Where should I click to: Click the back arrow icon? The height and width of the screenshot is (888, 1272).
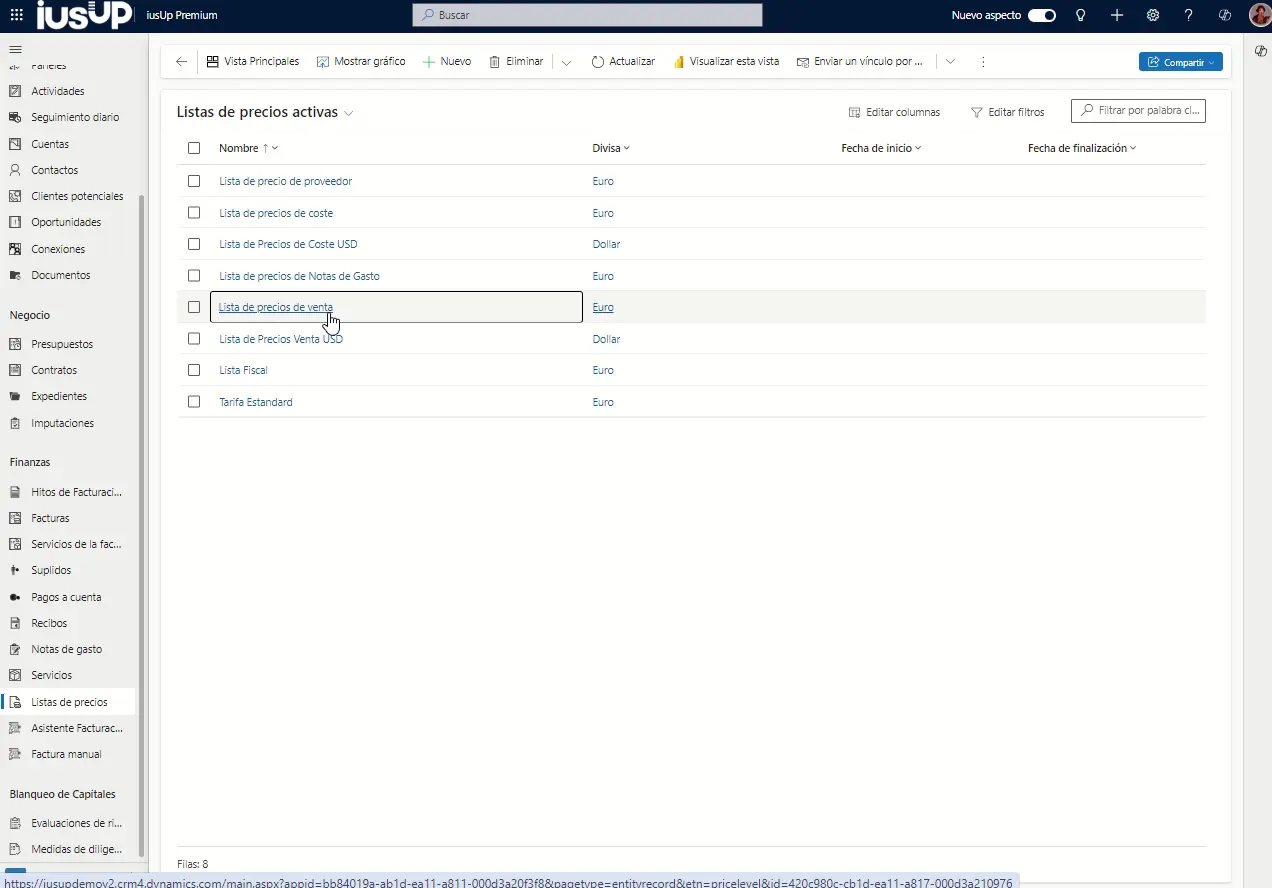181,61
